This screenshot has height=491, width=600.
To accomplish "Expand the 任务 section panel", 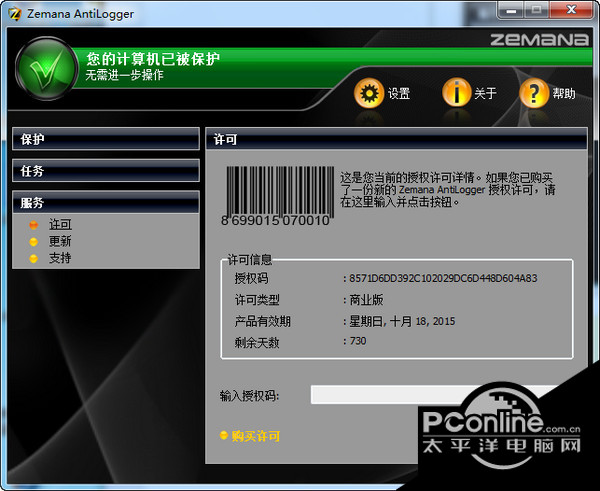I will click(106, 171).
